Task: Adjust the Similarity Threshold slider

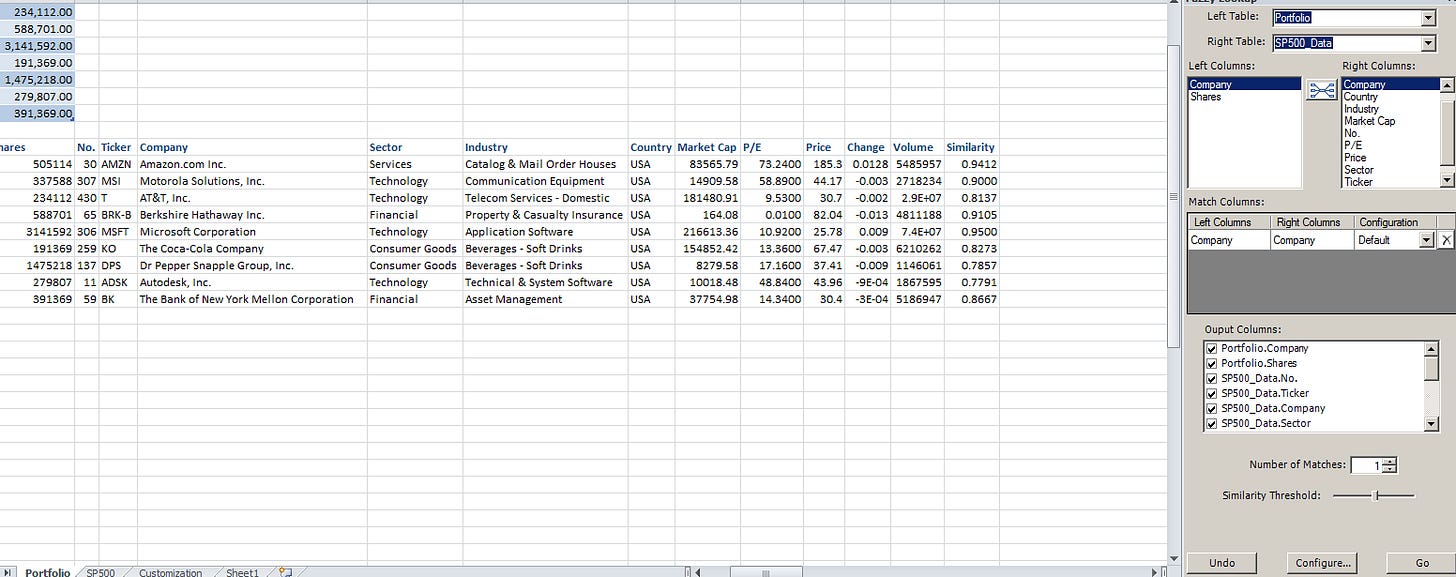Action: point(1377,495)
